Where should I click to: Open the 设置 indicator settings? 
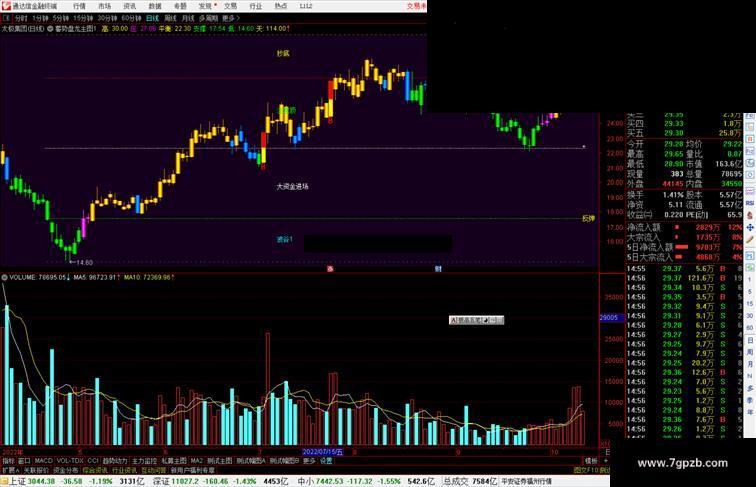[x=326, y=461]
